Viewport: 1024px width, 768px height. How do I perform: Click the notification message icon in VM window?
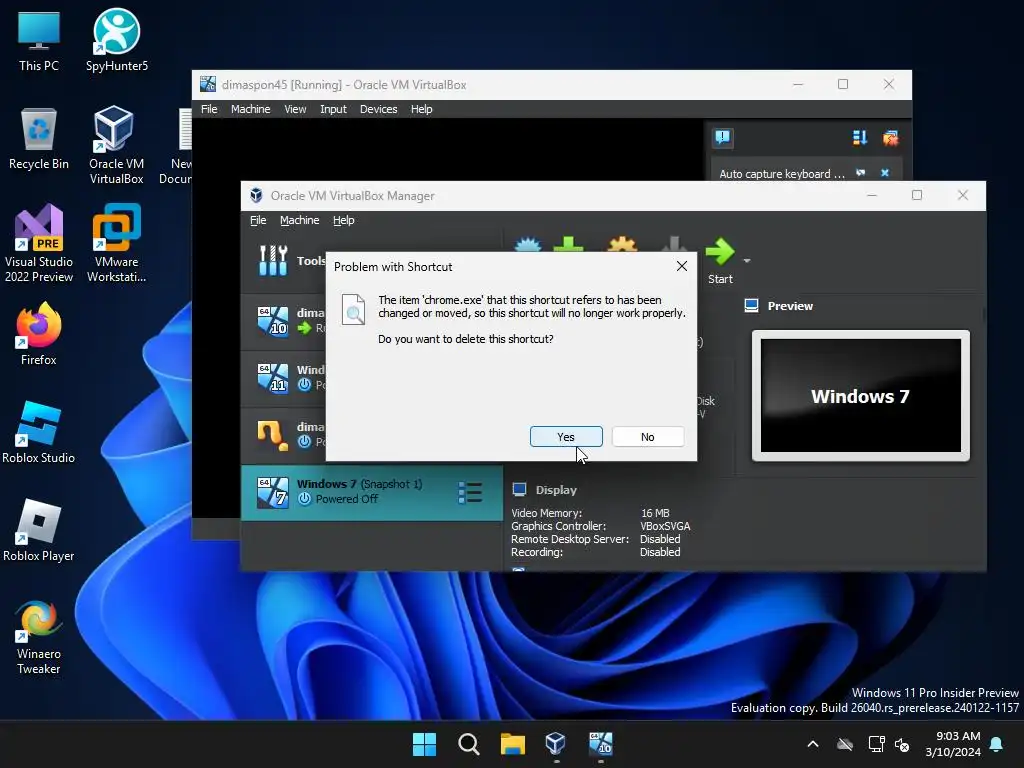[722, 137]
